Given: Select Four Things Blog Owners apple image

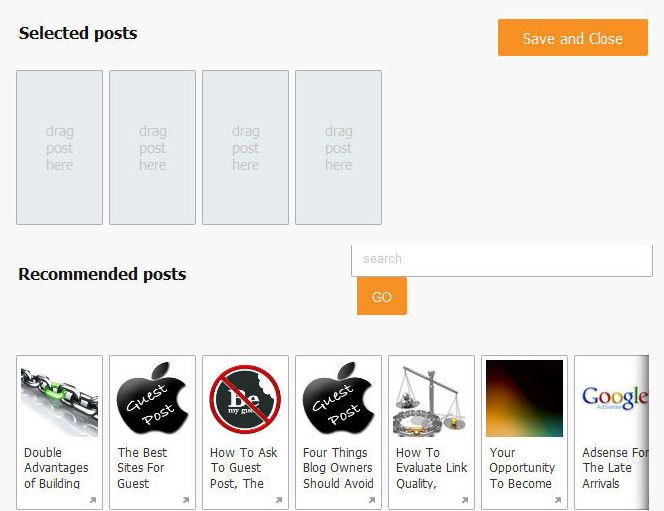Looking at the screenshot, I should click(x=338, y=398).
